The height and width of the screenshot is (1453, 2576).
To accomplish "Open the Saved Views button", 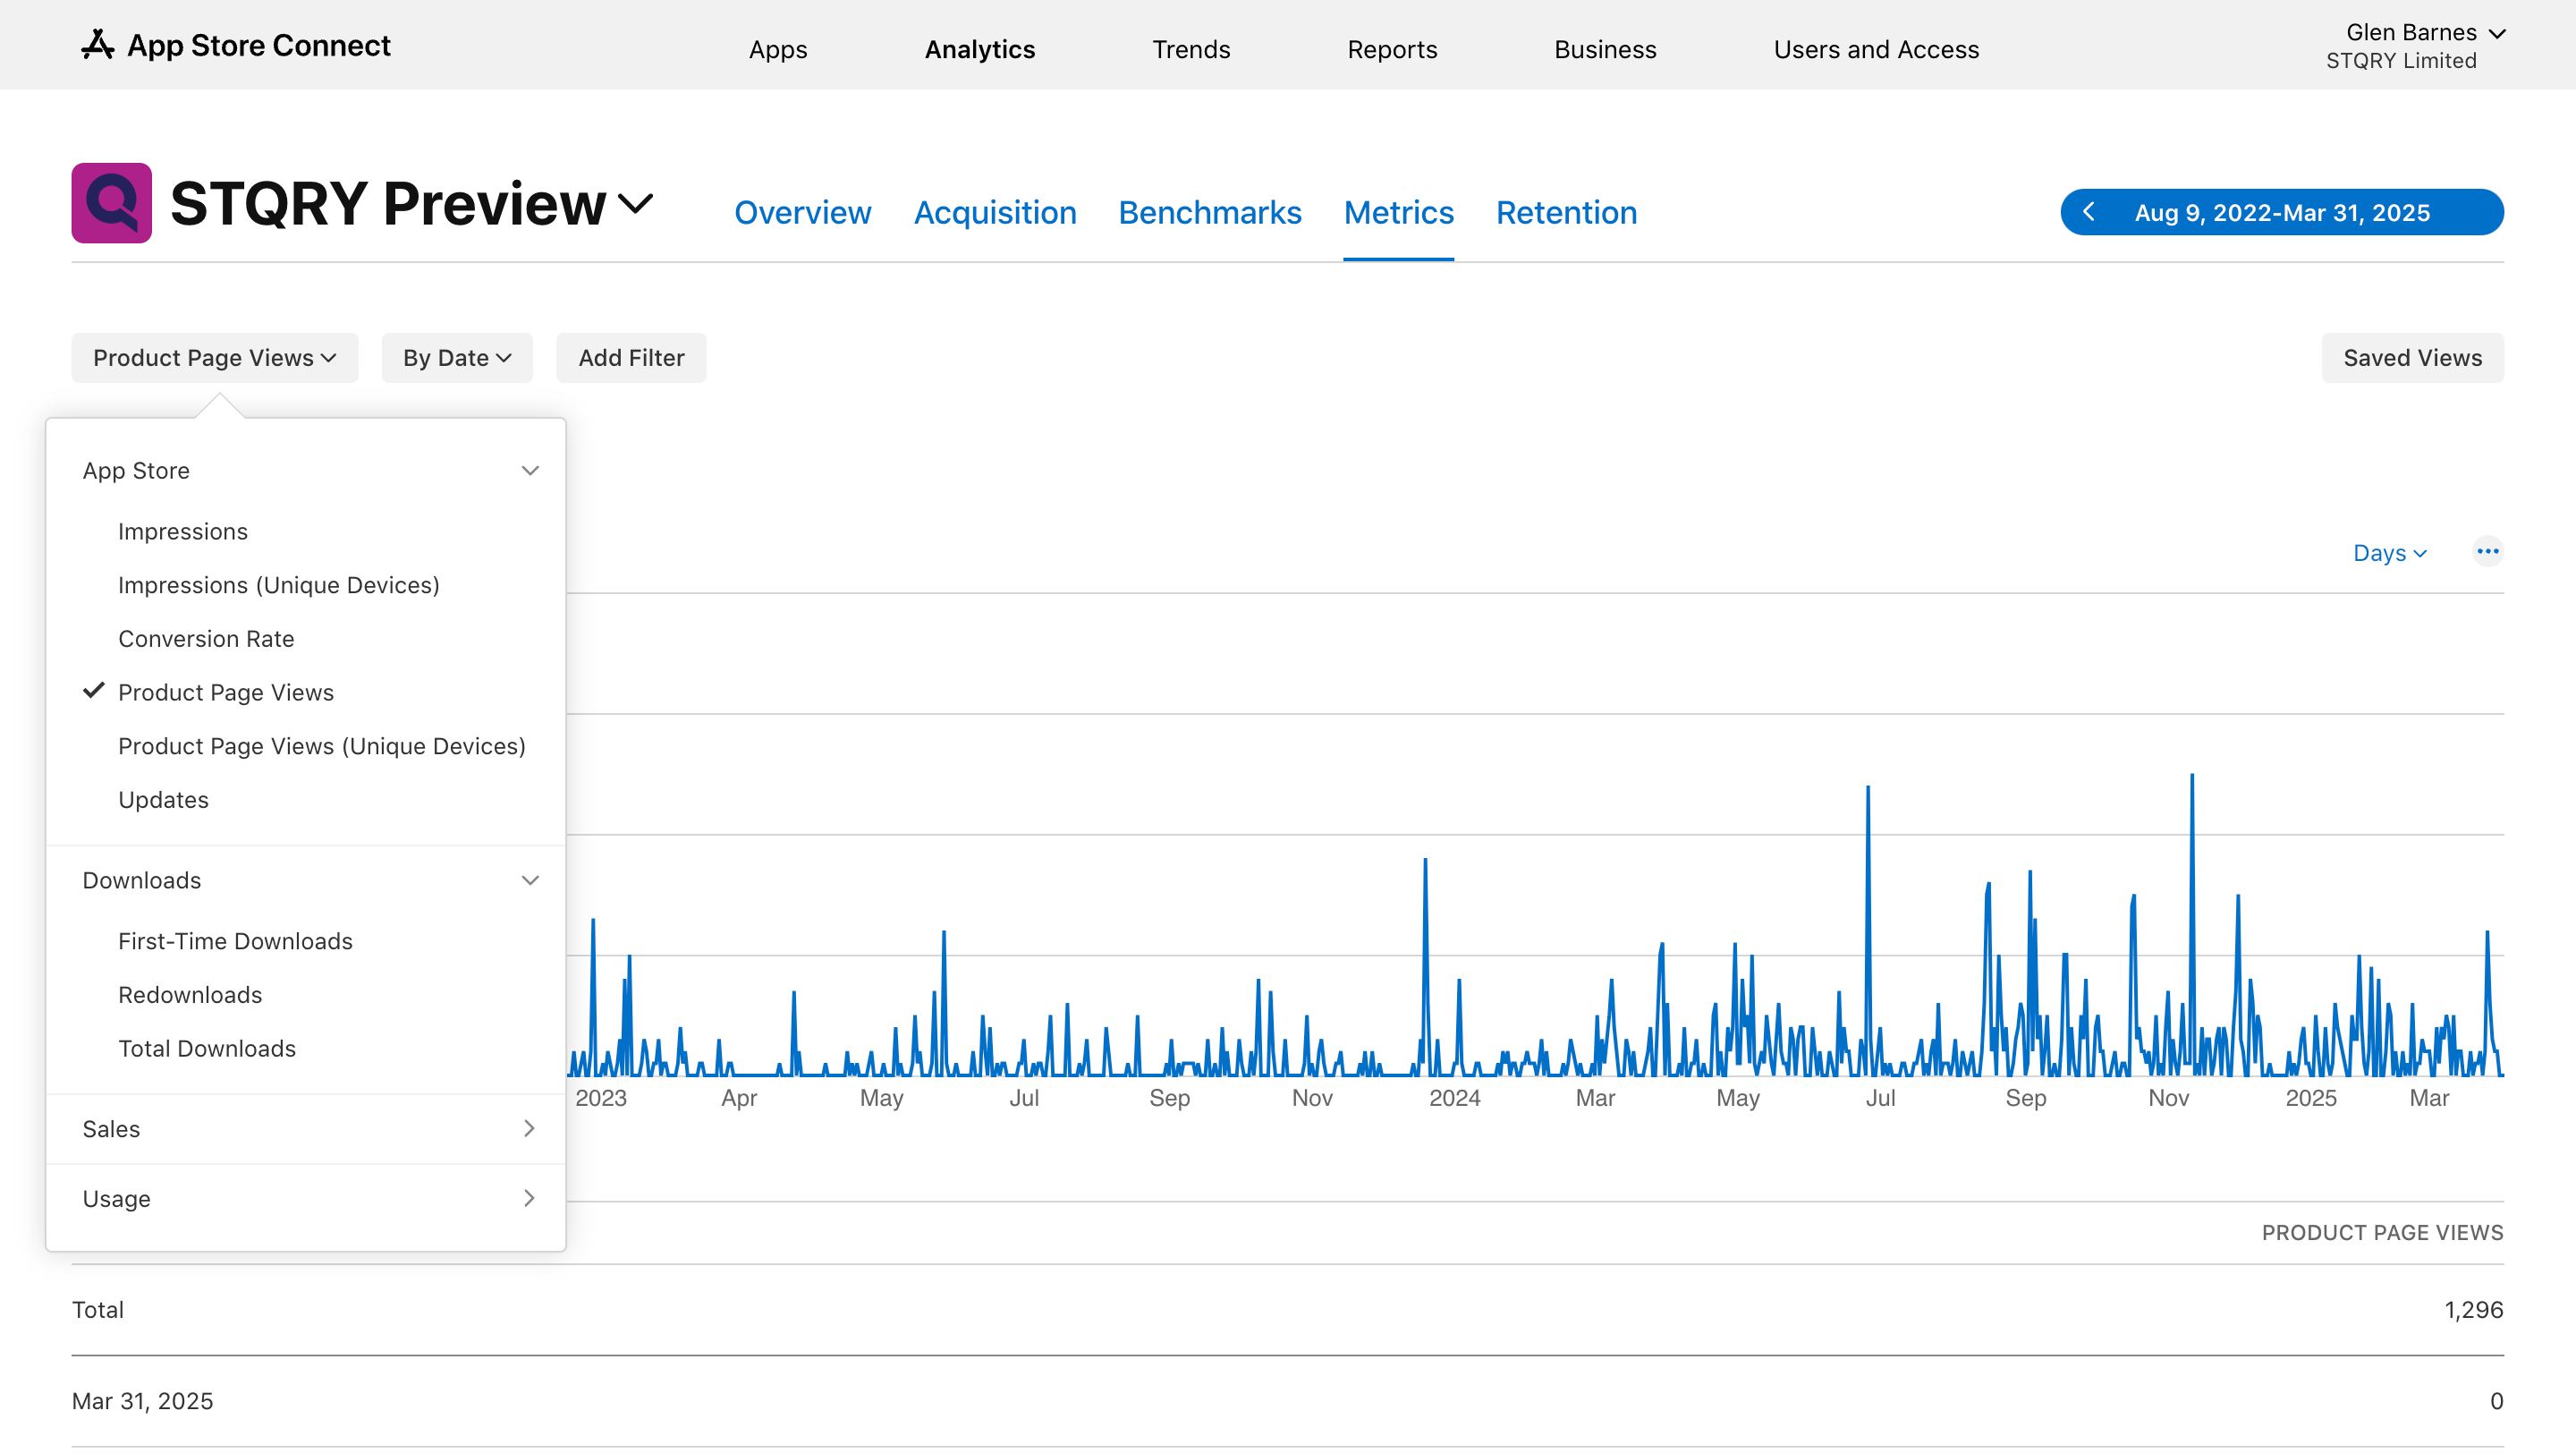I will tap(2412, 358).
